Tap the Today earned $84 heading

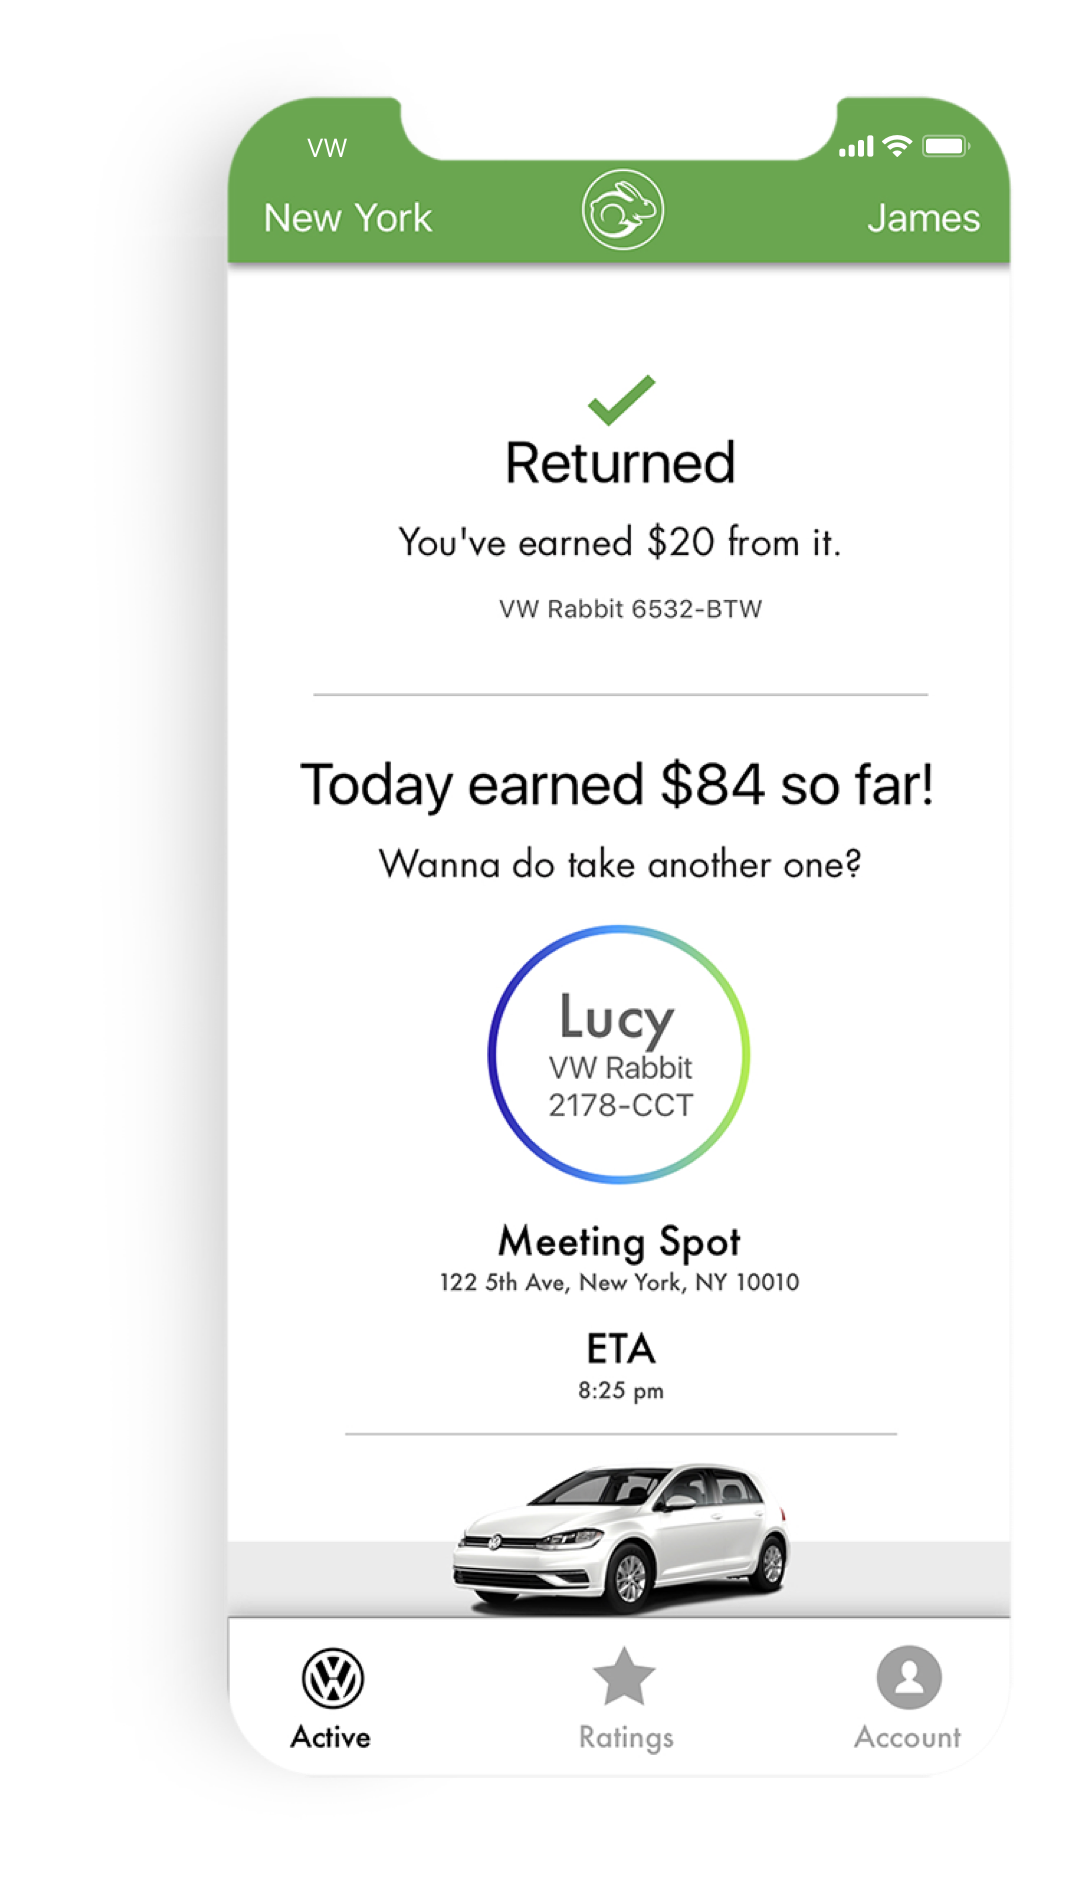pyautogui.click(x=617, y=785)
